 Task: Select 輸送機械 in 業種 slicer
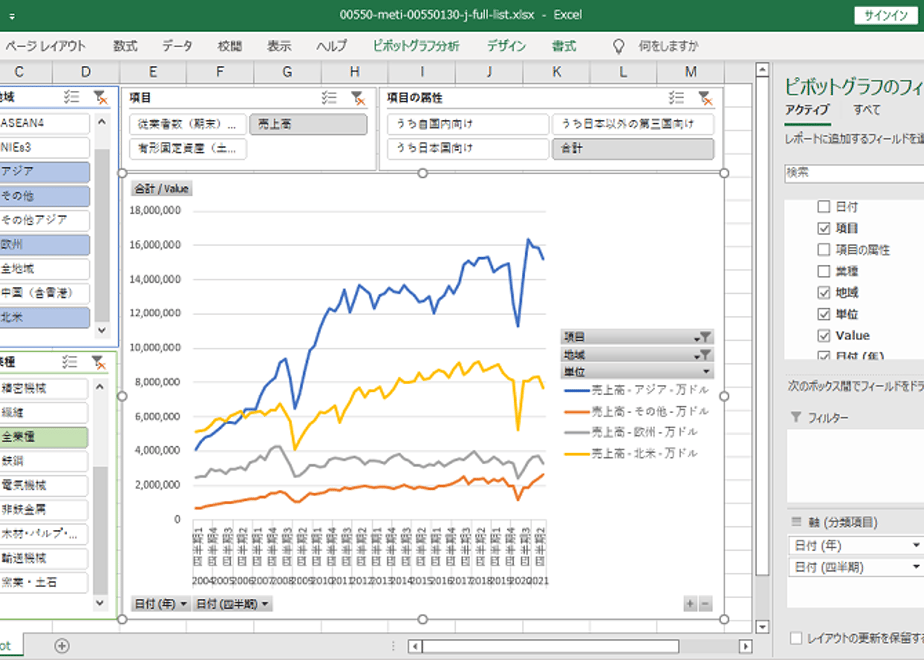[44, 557]
